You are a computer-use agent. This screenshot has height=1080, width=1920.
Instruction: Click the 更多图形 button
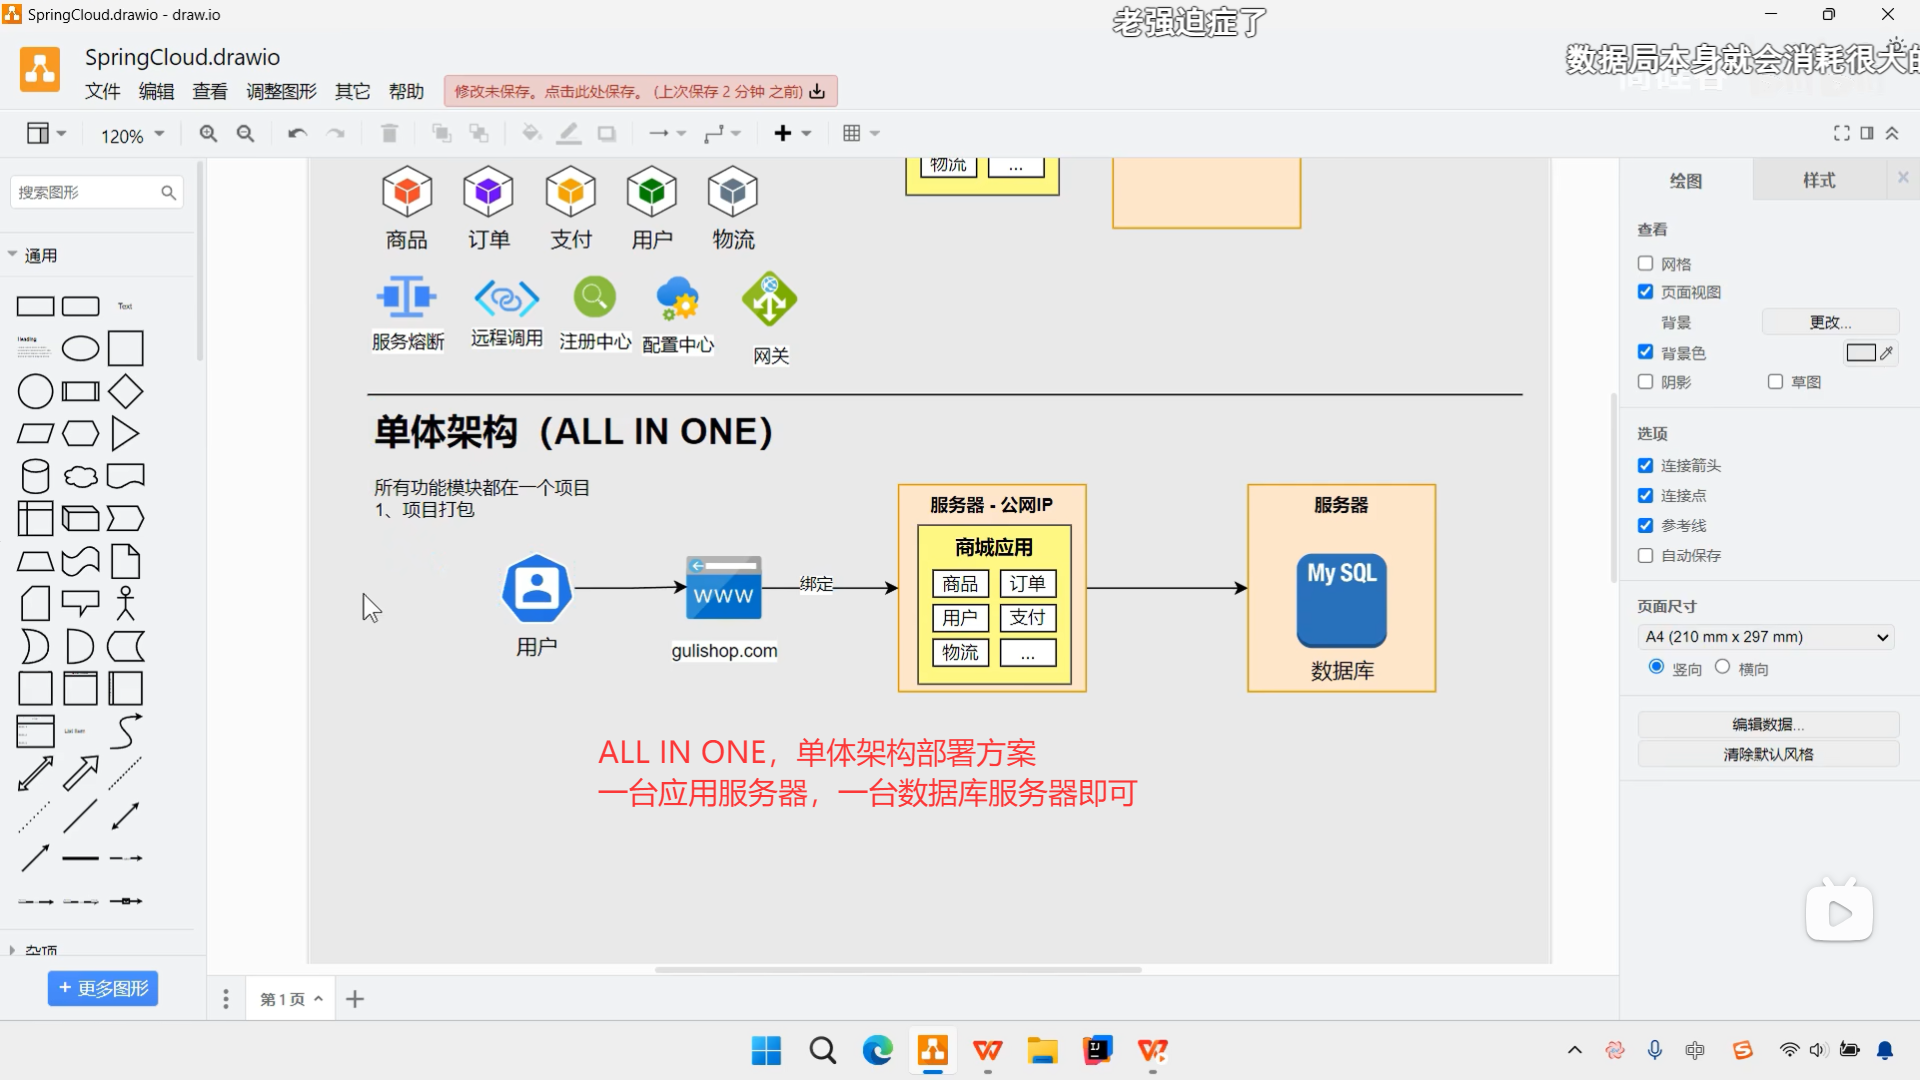(102, 988)
